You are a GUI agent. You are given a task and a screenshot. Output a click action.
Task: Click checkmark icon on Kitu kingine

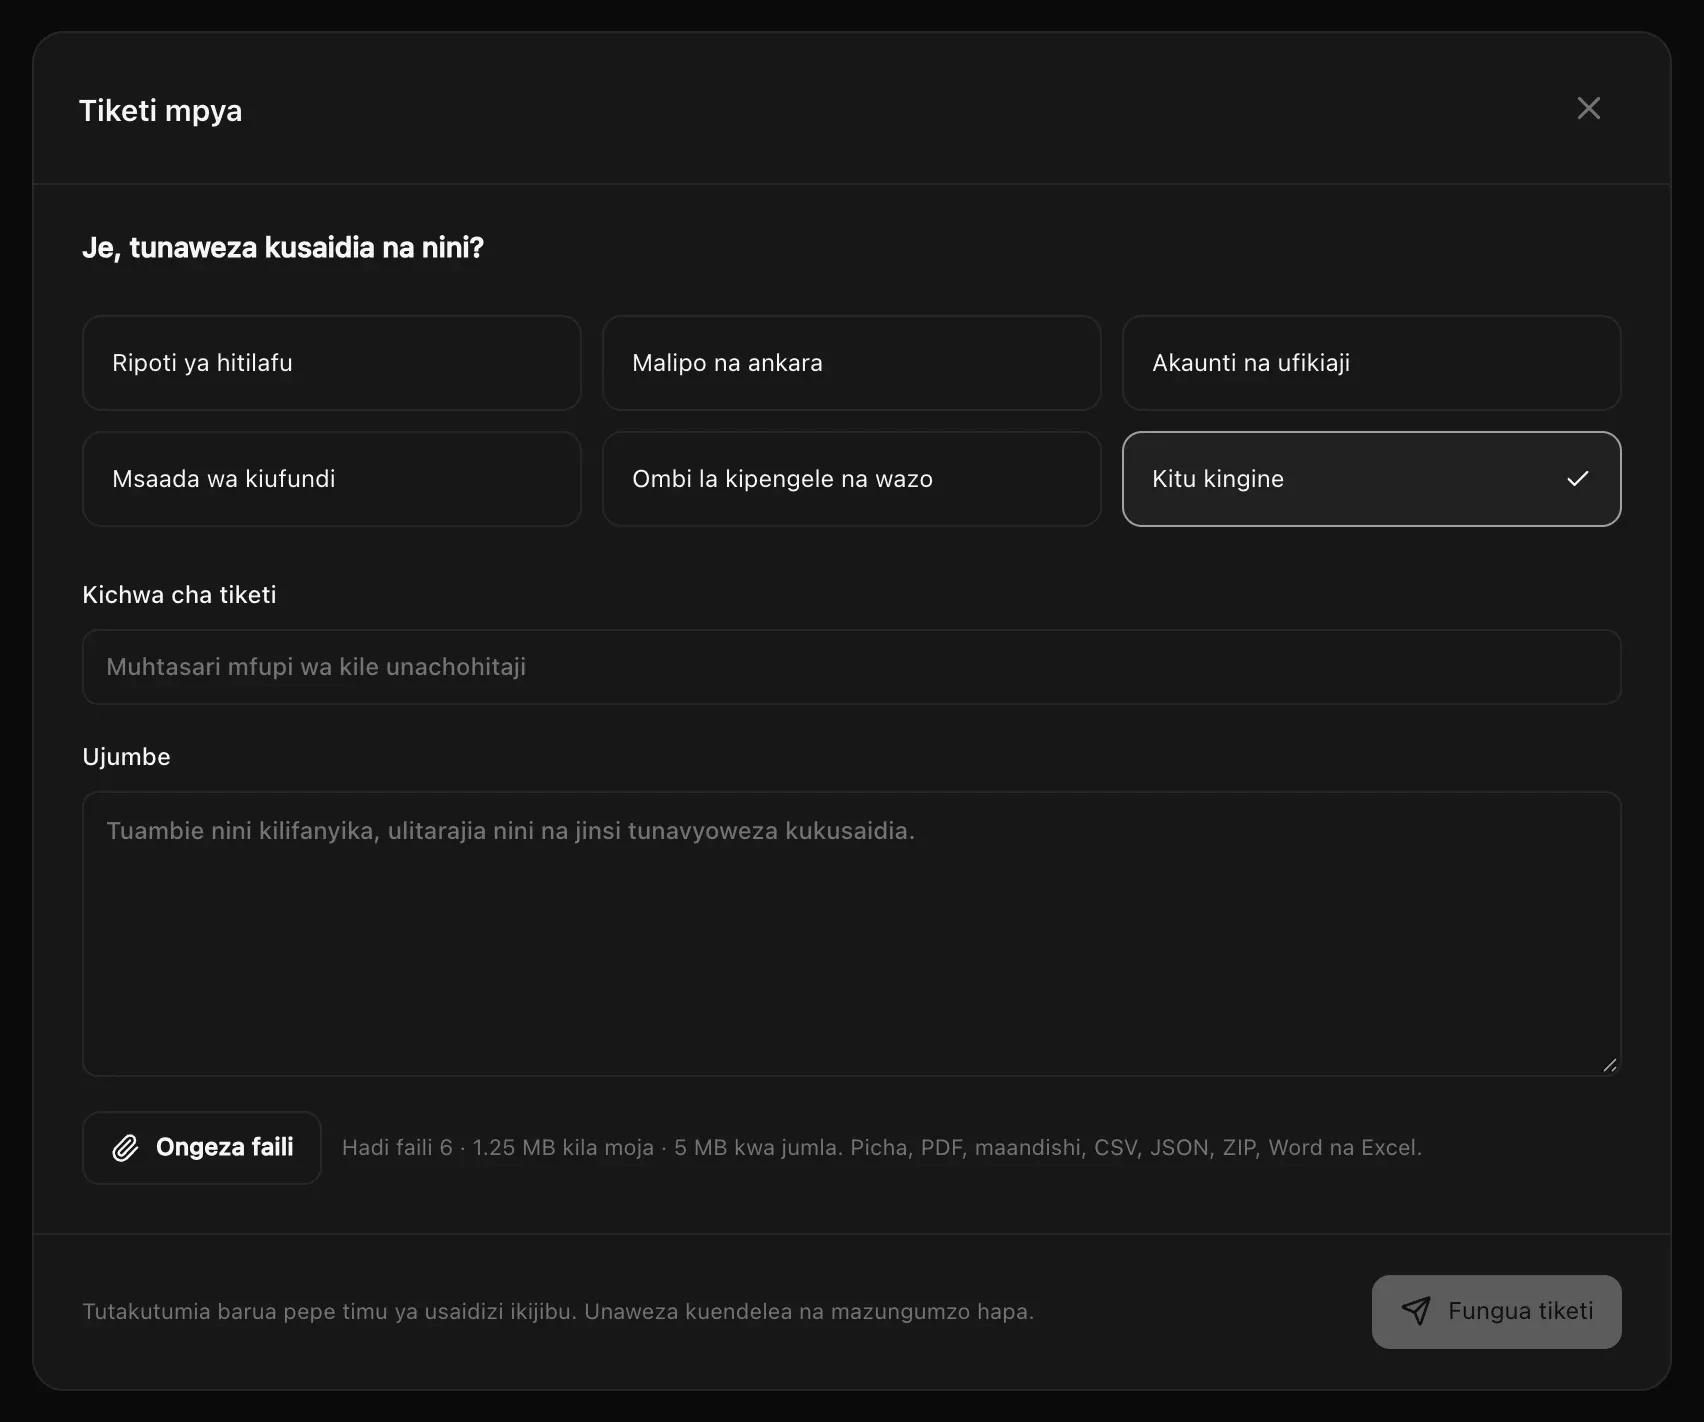click(x=1577, y=479)
